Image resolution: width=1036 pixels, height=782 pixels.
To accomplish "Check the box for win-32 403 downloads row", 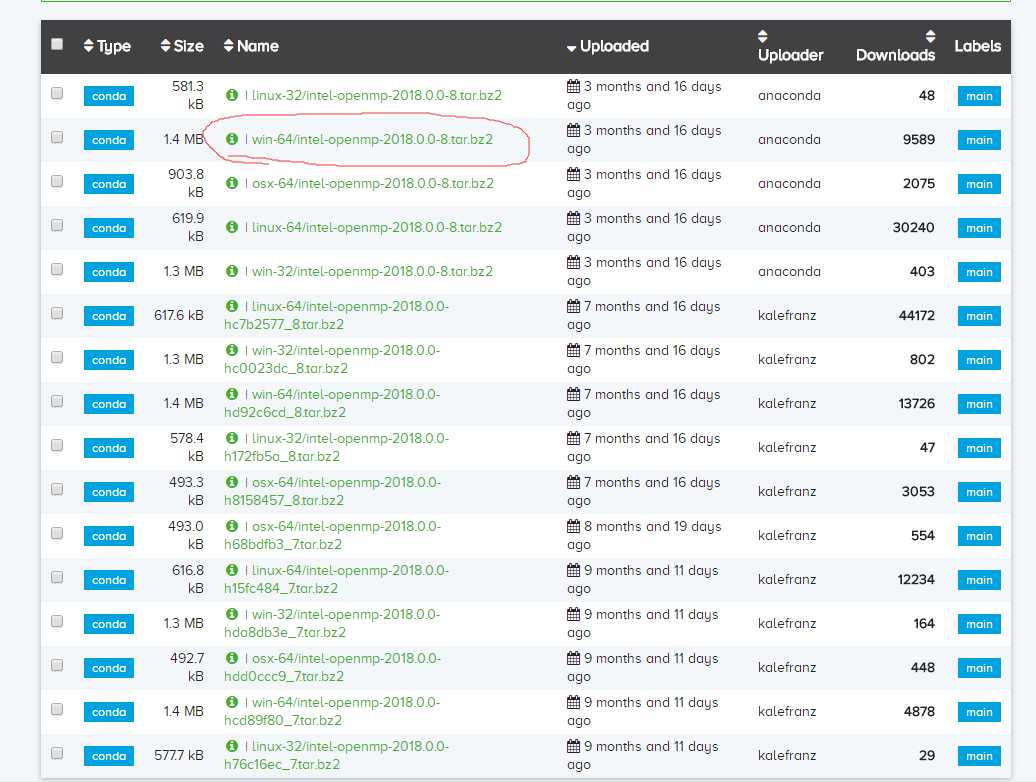I will pos(57,269).
